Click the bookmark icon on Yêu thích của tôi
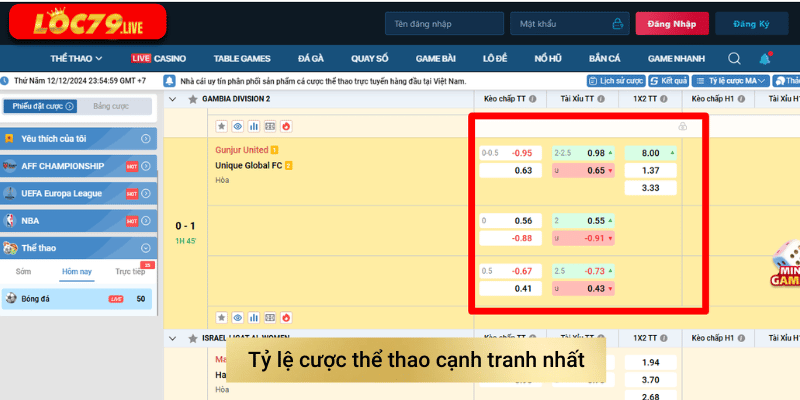Viewport: 800px width, 400px height. coord(9,139)
